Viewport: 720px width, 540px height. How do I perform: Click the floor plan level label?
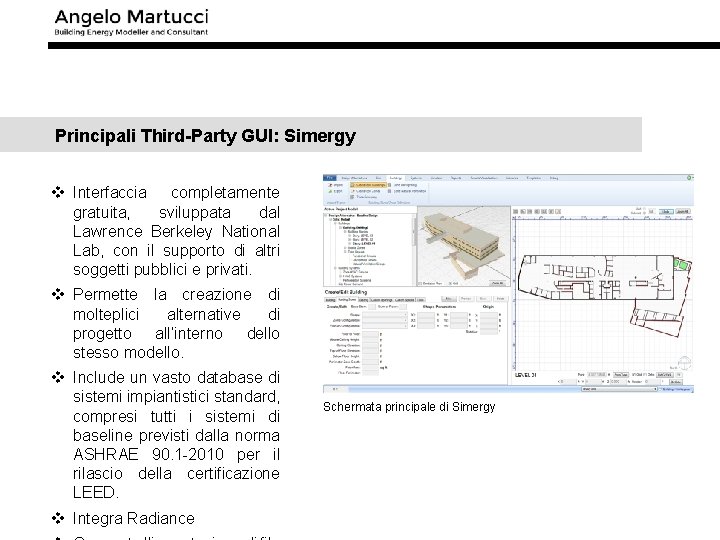[525, 375]
